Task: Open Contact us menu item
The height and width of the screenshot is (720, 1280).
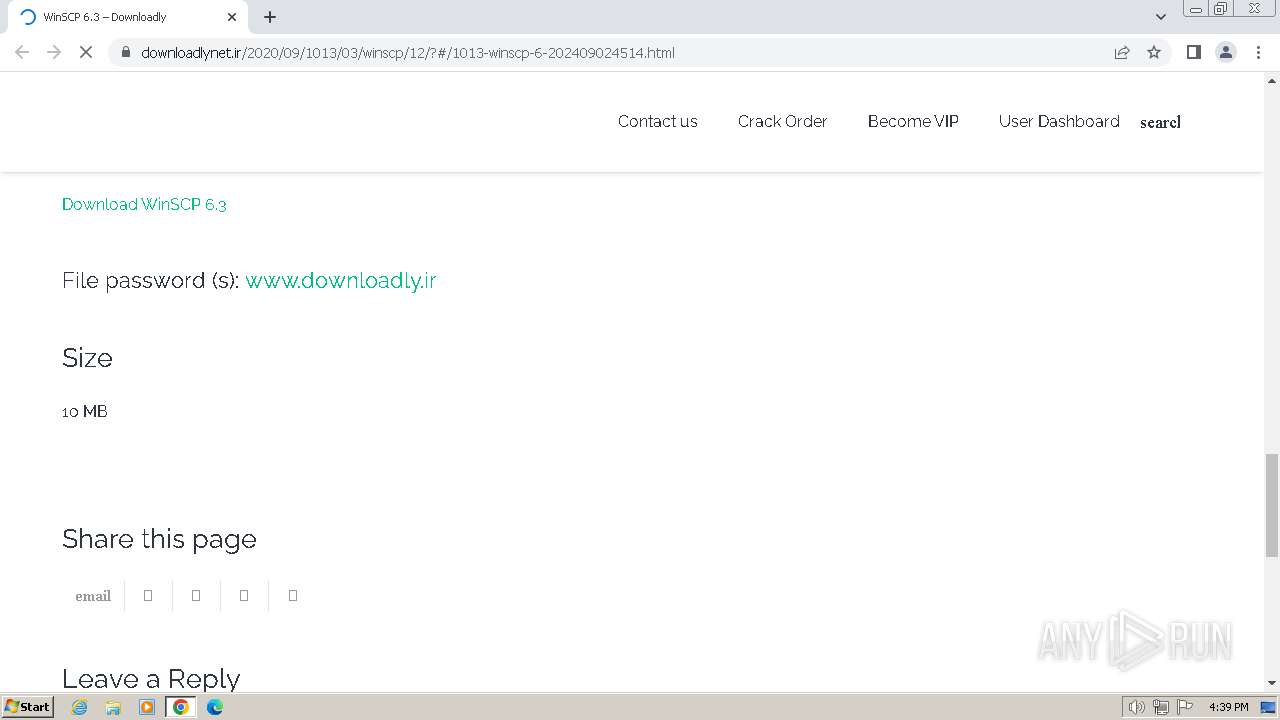Action: click(657, 121)
